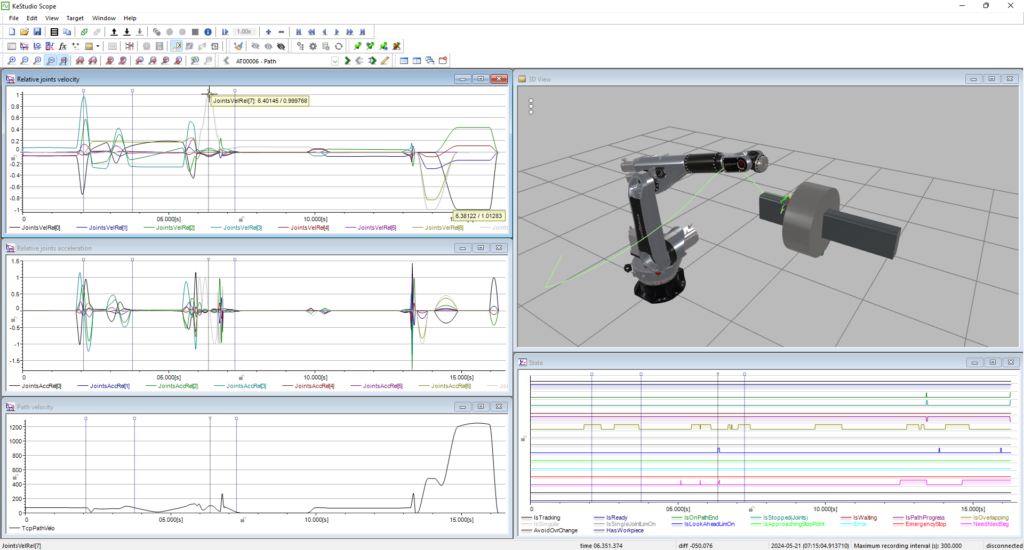Click the Maximum recording interval status entry
The image size is (1024, 550).
pos(908,545)
